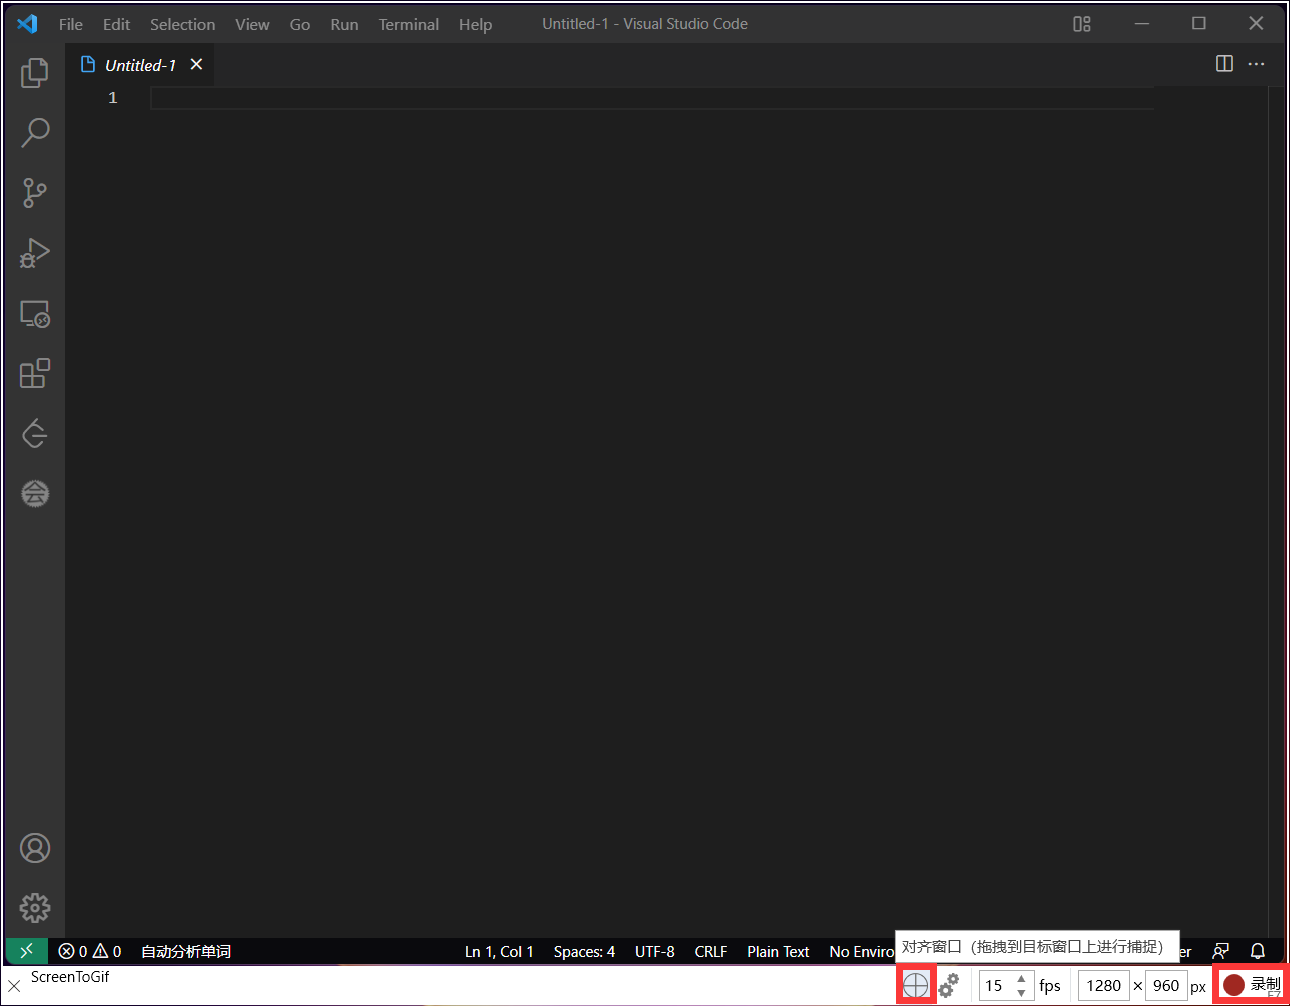Open the Extensions view icon
The height and width of the screenshot is (1006, 1290).
(35, 374)
